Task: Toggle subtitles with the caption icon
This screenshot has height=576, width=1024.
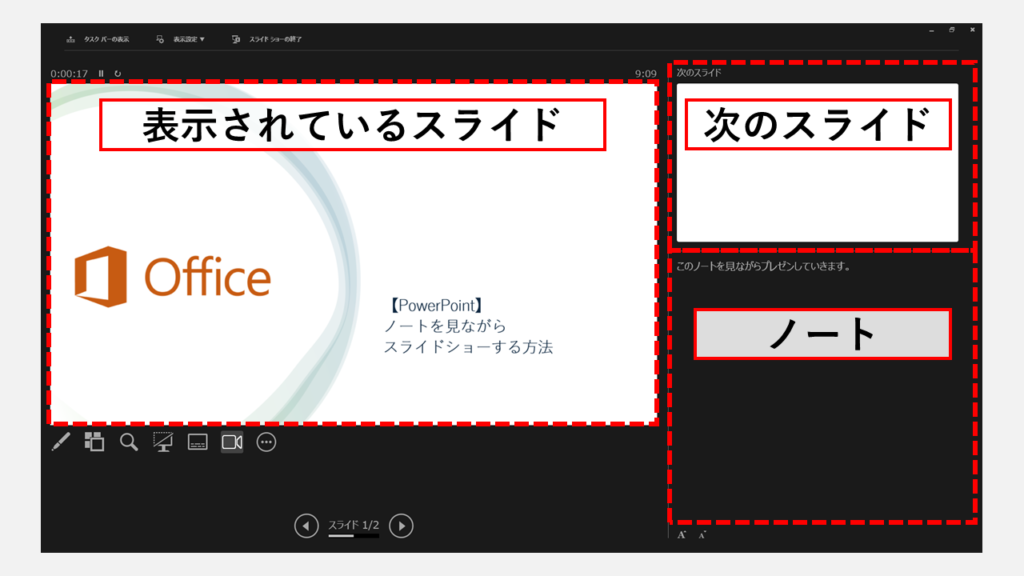Action: click(x=197, y=442)
